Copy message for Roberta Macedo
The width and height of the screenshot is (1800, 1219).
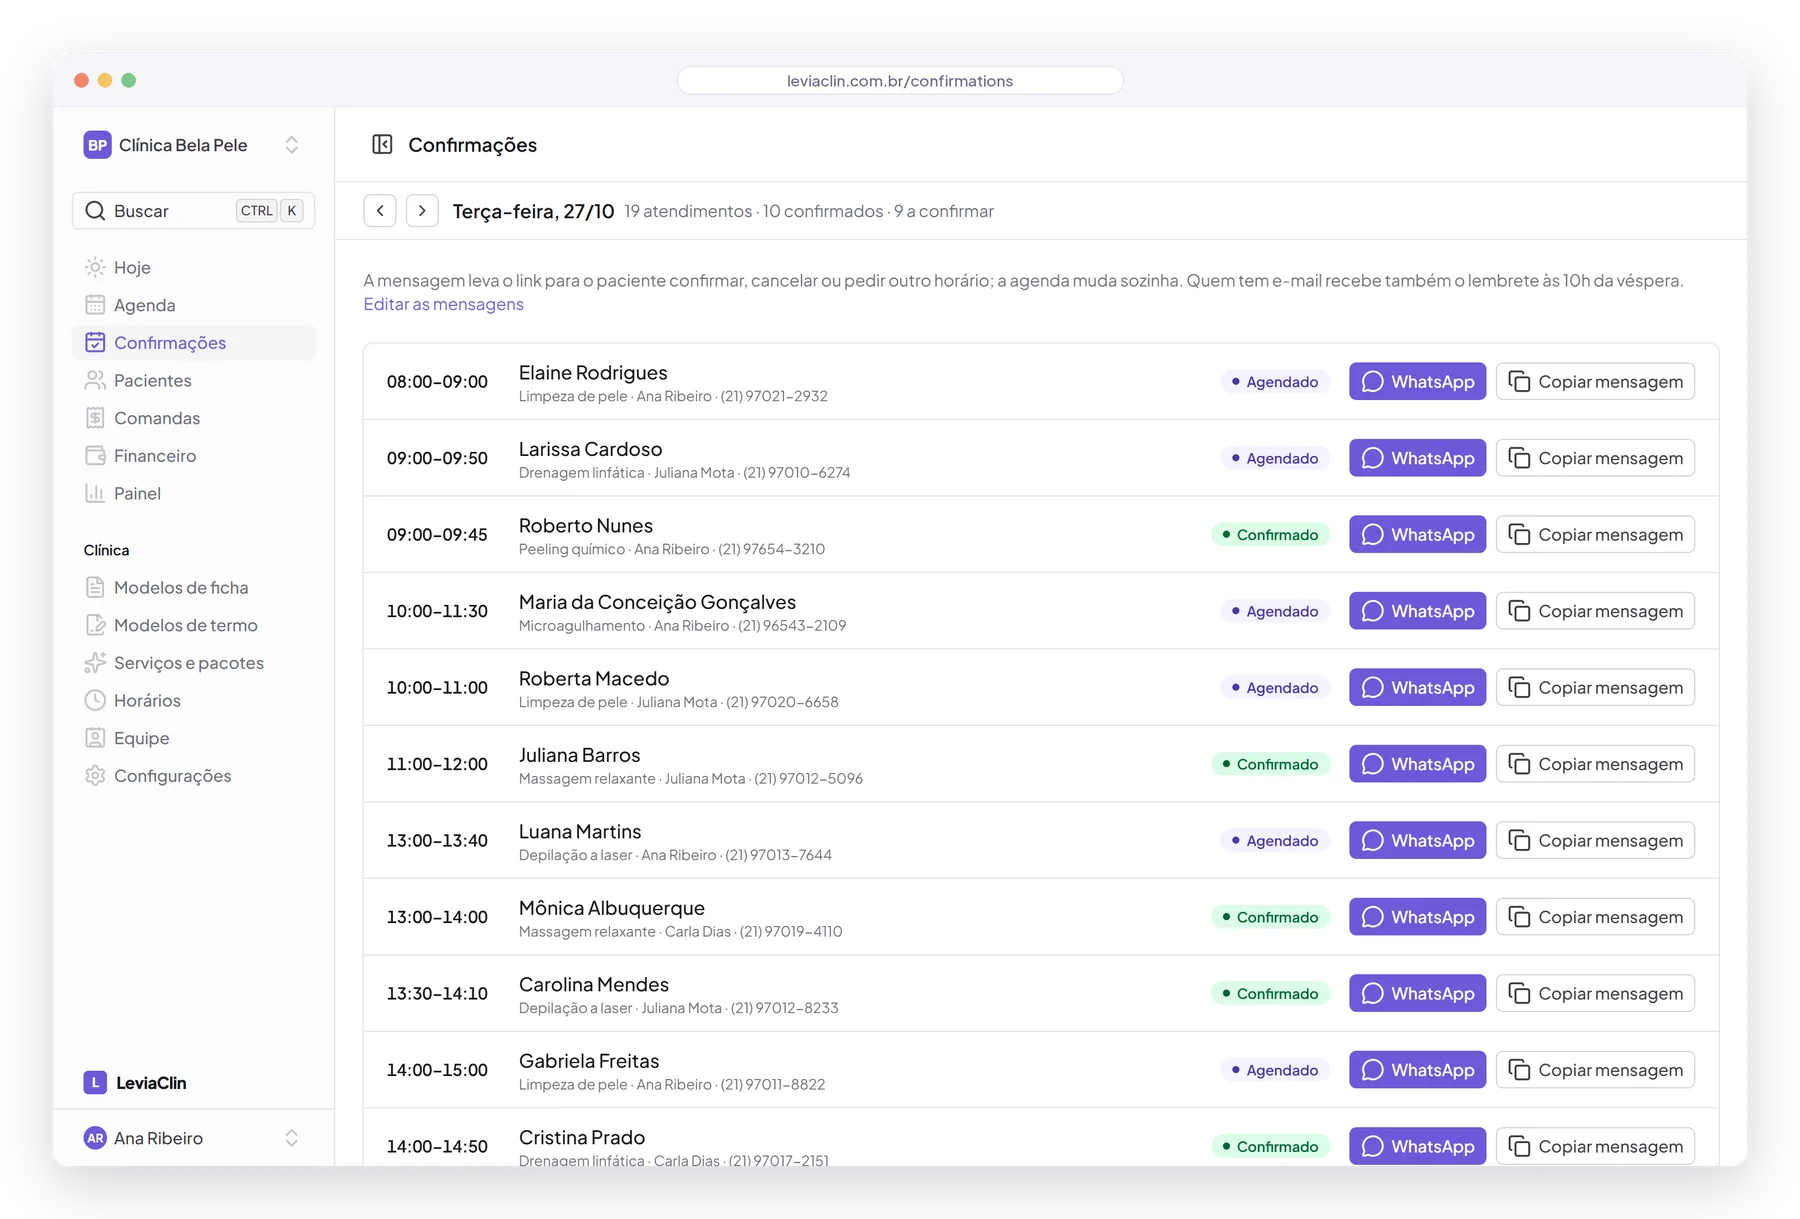[1595, 687]
